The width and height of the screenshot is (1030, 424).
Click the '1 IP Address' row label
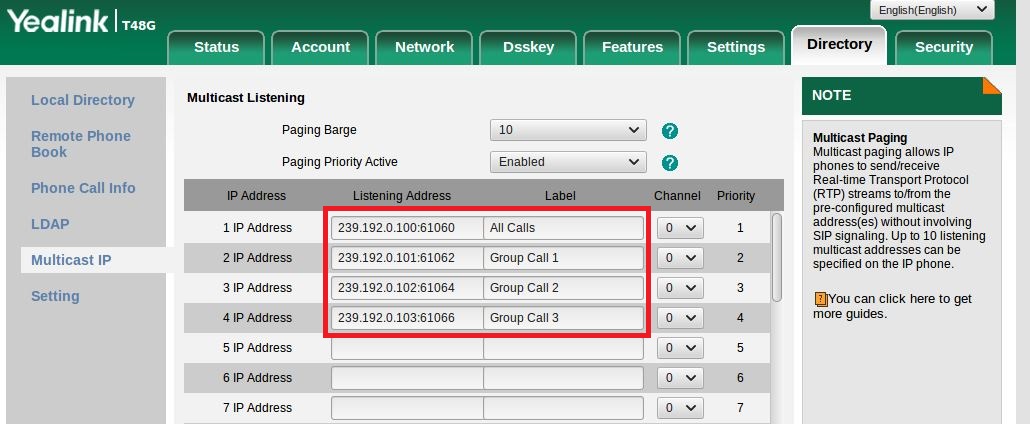[x=257, y=228]
